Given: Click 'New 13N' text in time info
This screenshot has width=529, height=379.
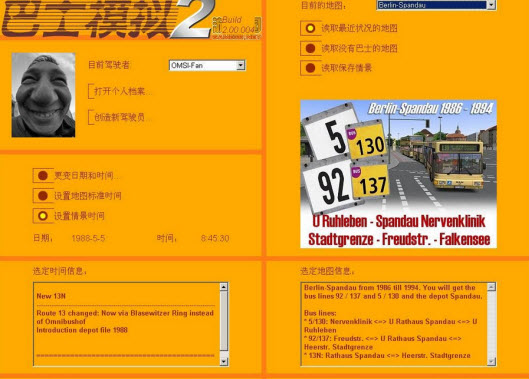Looking at the screenshot, I should 51,296.
